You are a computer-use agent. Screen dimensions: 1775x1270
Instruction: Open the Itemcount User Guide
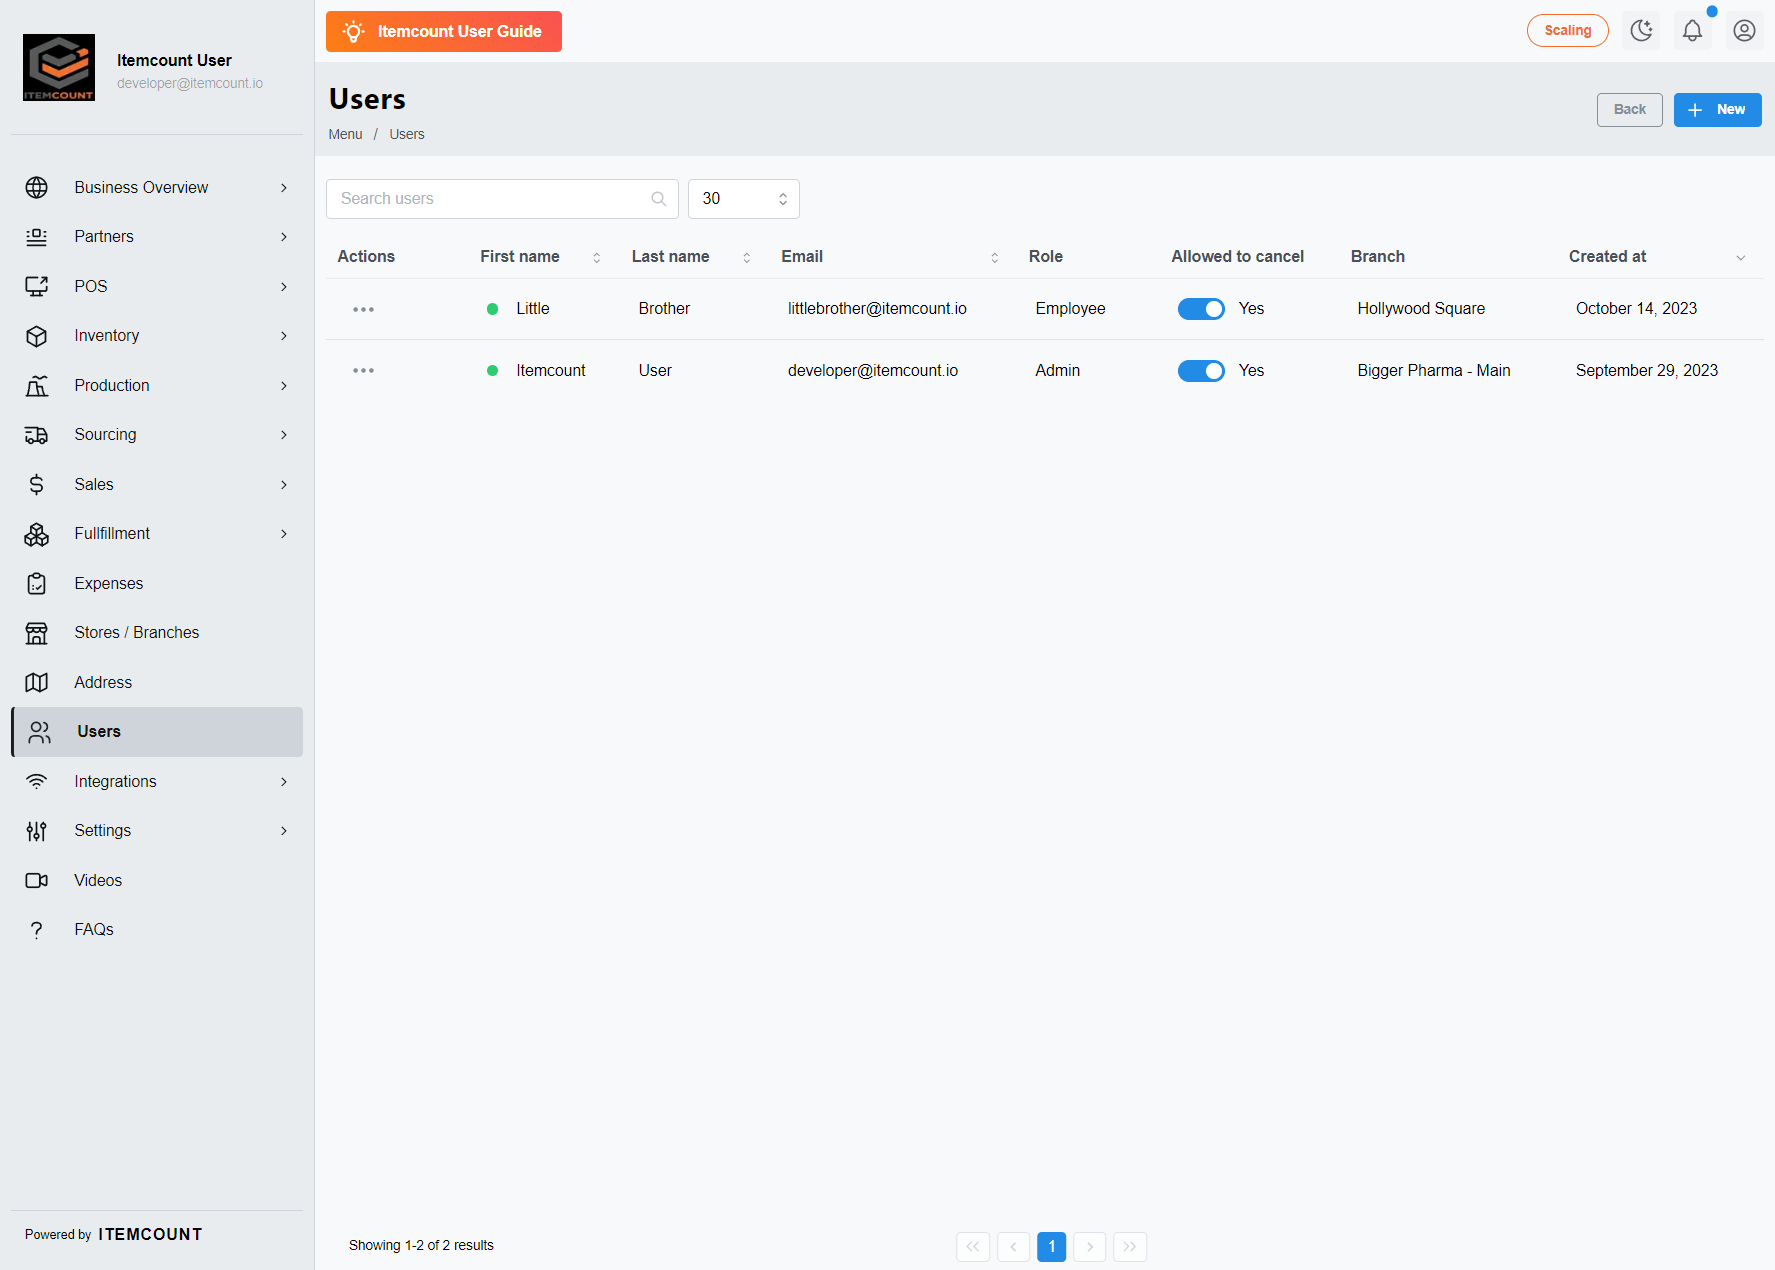pos(444,31)
